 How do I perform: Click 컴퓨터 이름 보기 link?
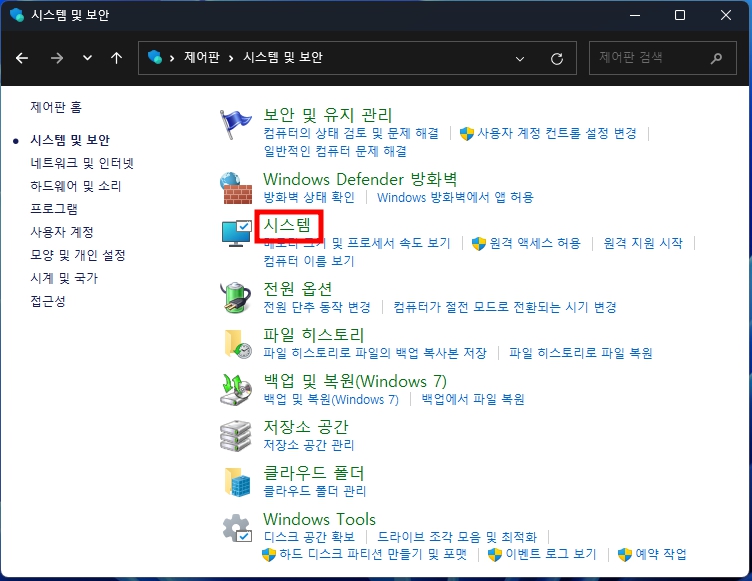(x=309, y=261)
